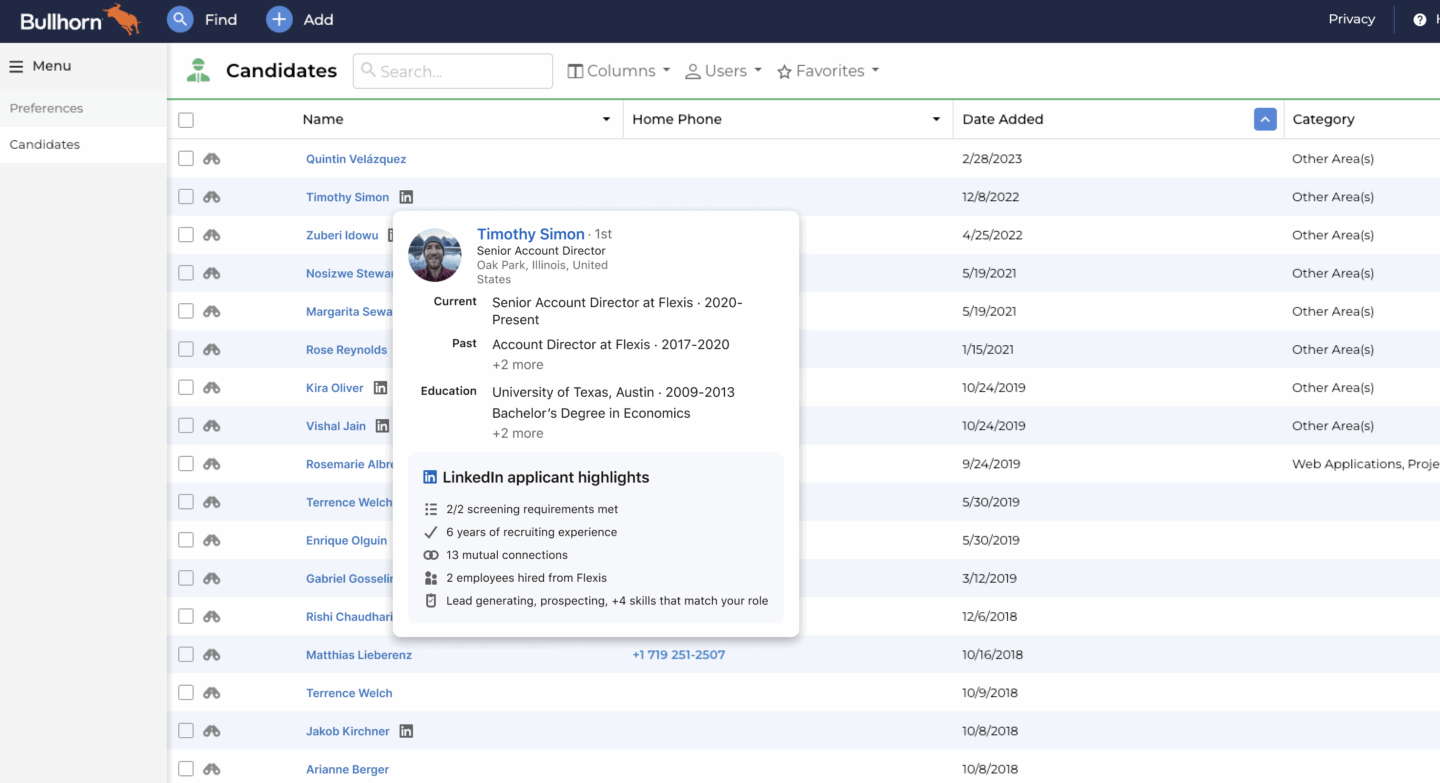
Task: Click LinkedIn icon beside Jakob Kirchner
Action: [x=406, y=731]
